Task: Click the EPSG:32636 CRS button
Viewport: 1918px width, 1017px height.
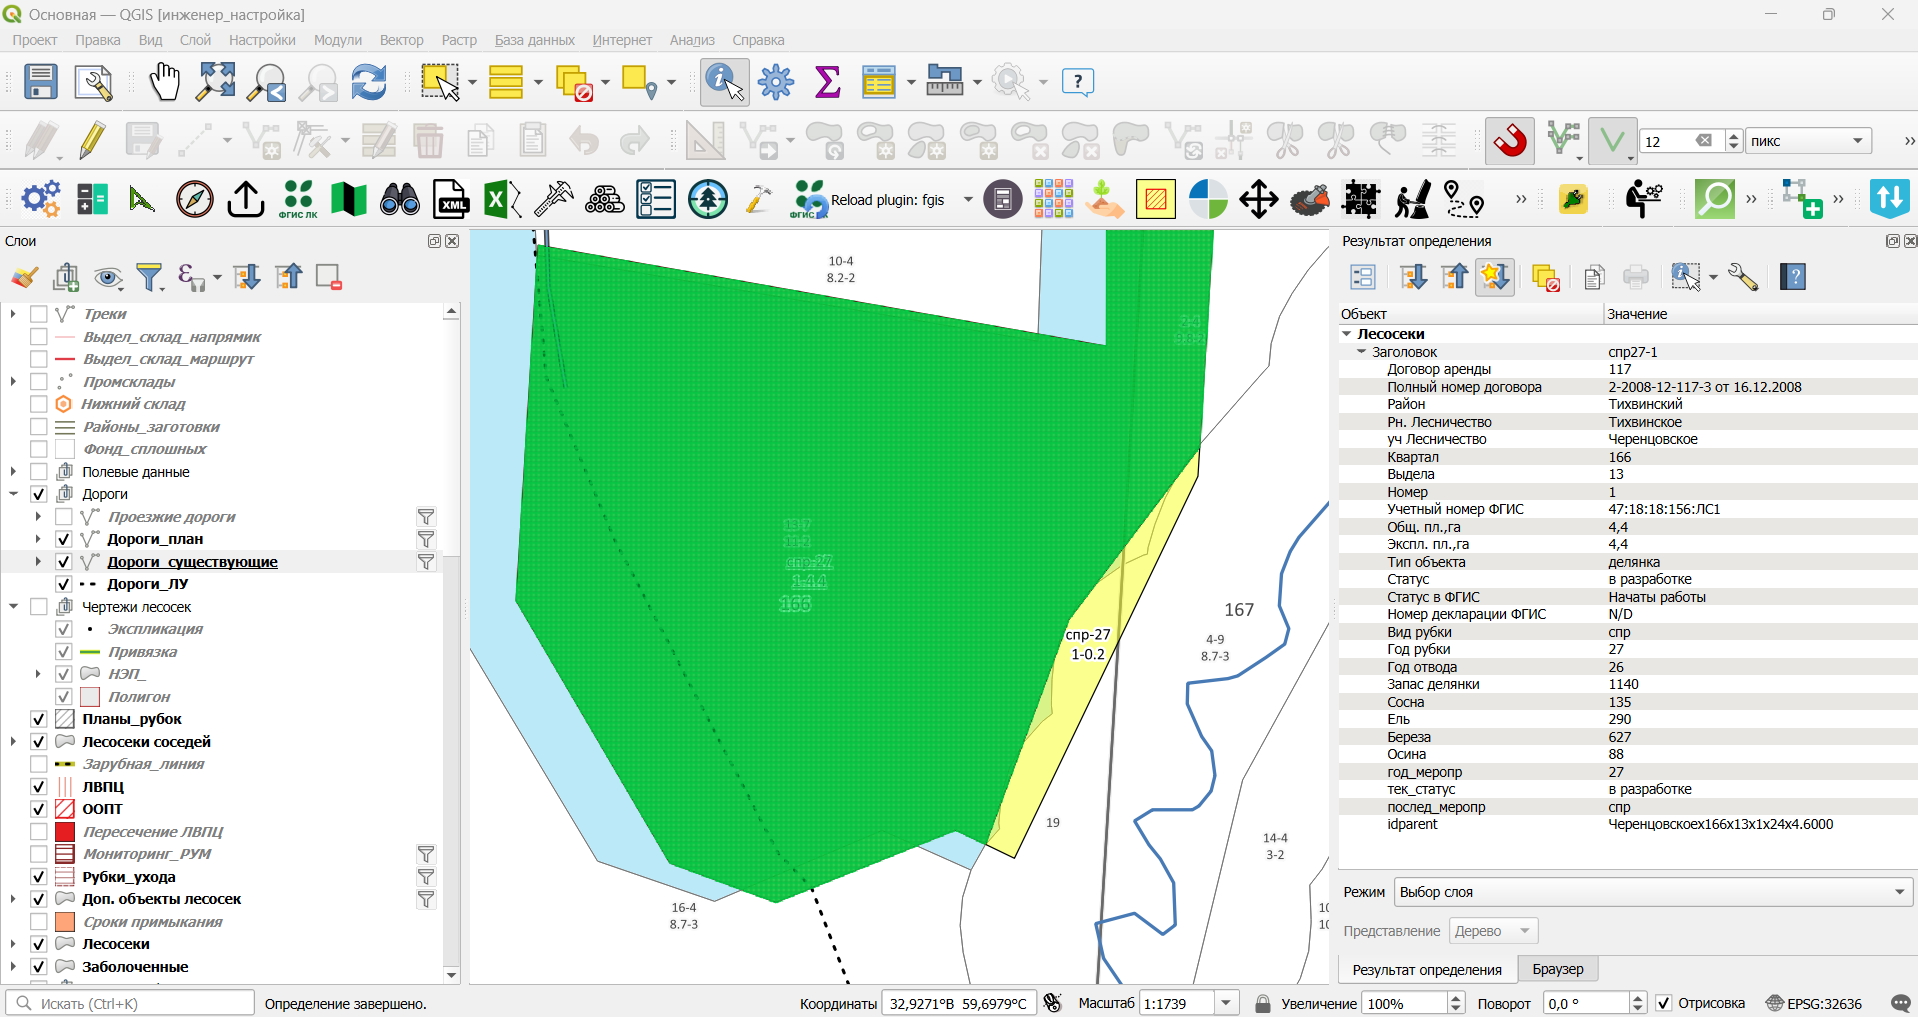Action: tap(1815, 1003)
